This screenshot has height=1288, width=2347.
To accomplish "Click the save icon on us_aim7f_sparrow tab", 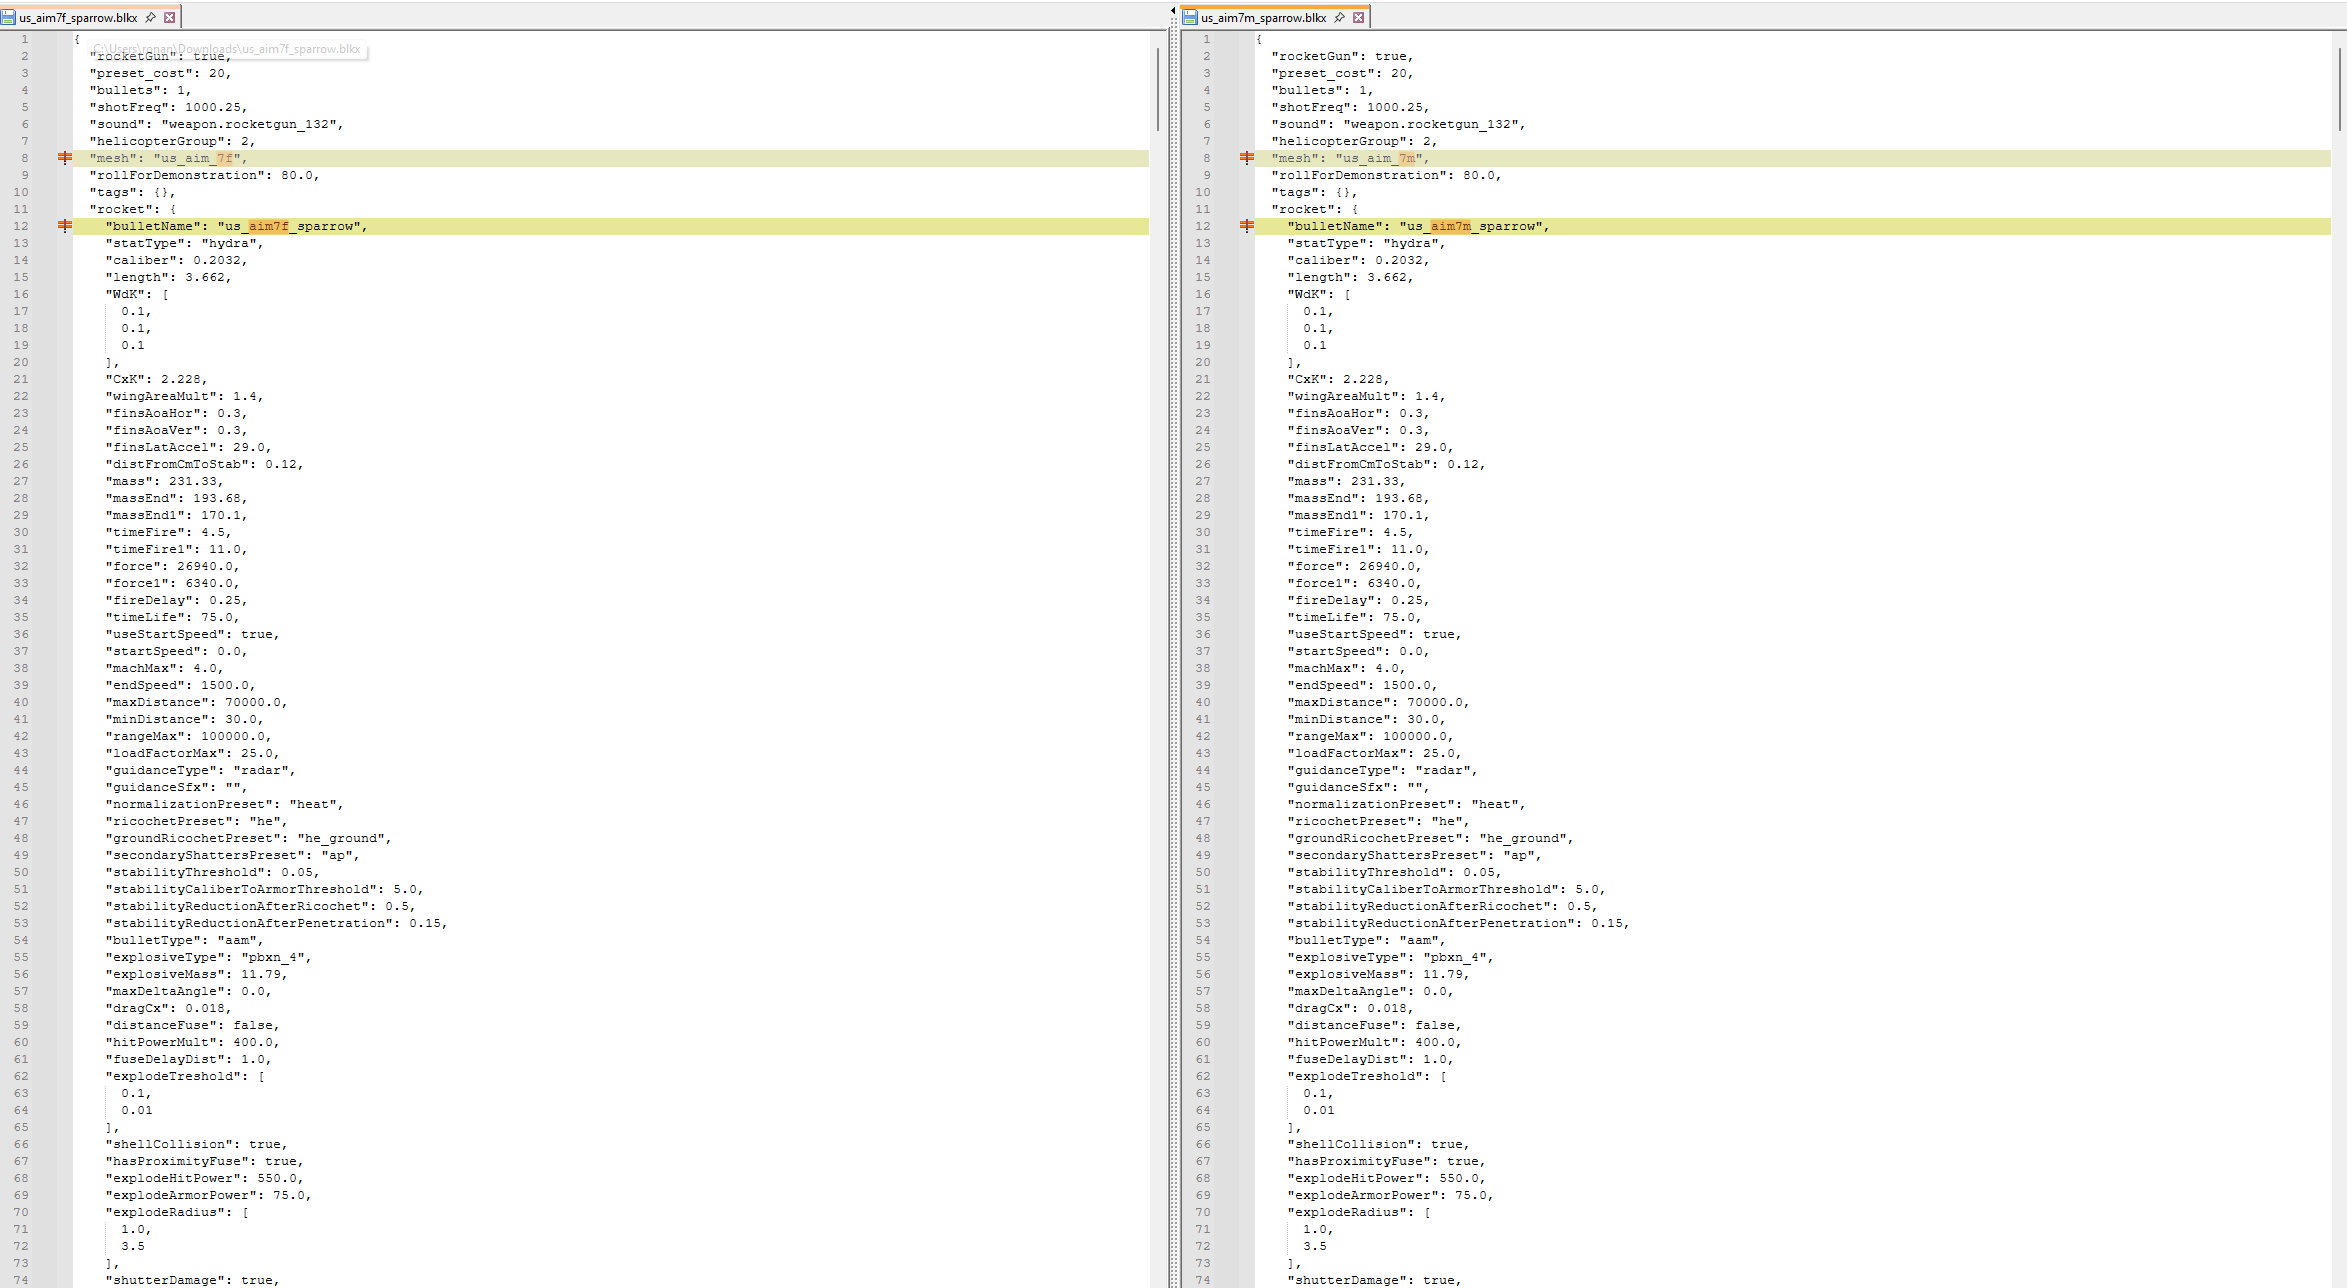I will [9, 17].
